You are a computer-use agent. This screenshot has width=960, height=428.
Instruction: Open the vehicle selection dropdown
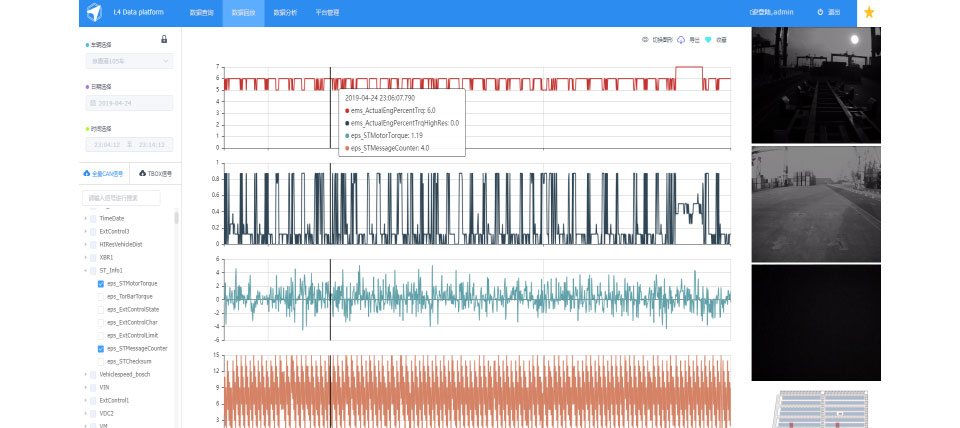[129, 61]
